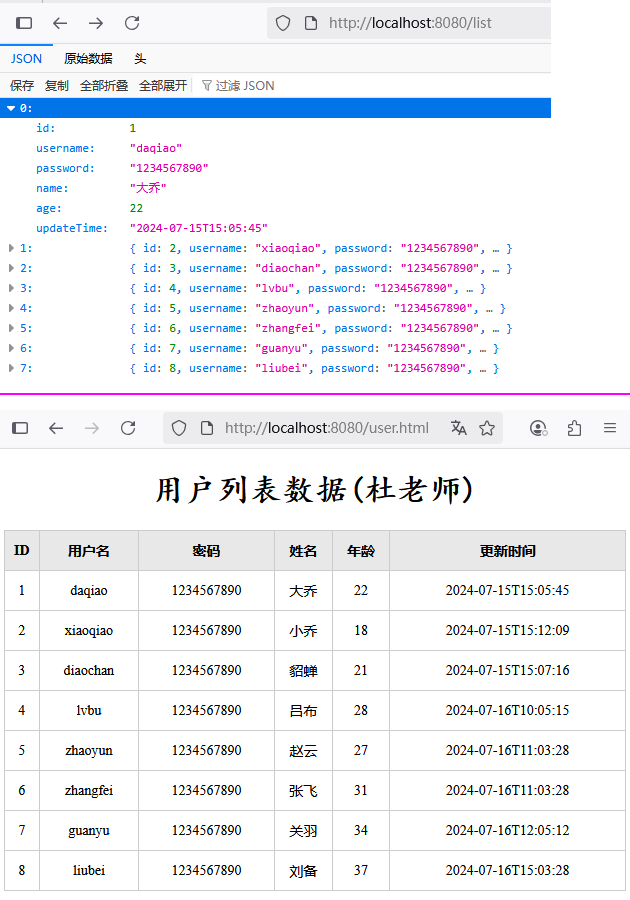
Task: Reload the JSON list page
Action: (132, 23)
